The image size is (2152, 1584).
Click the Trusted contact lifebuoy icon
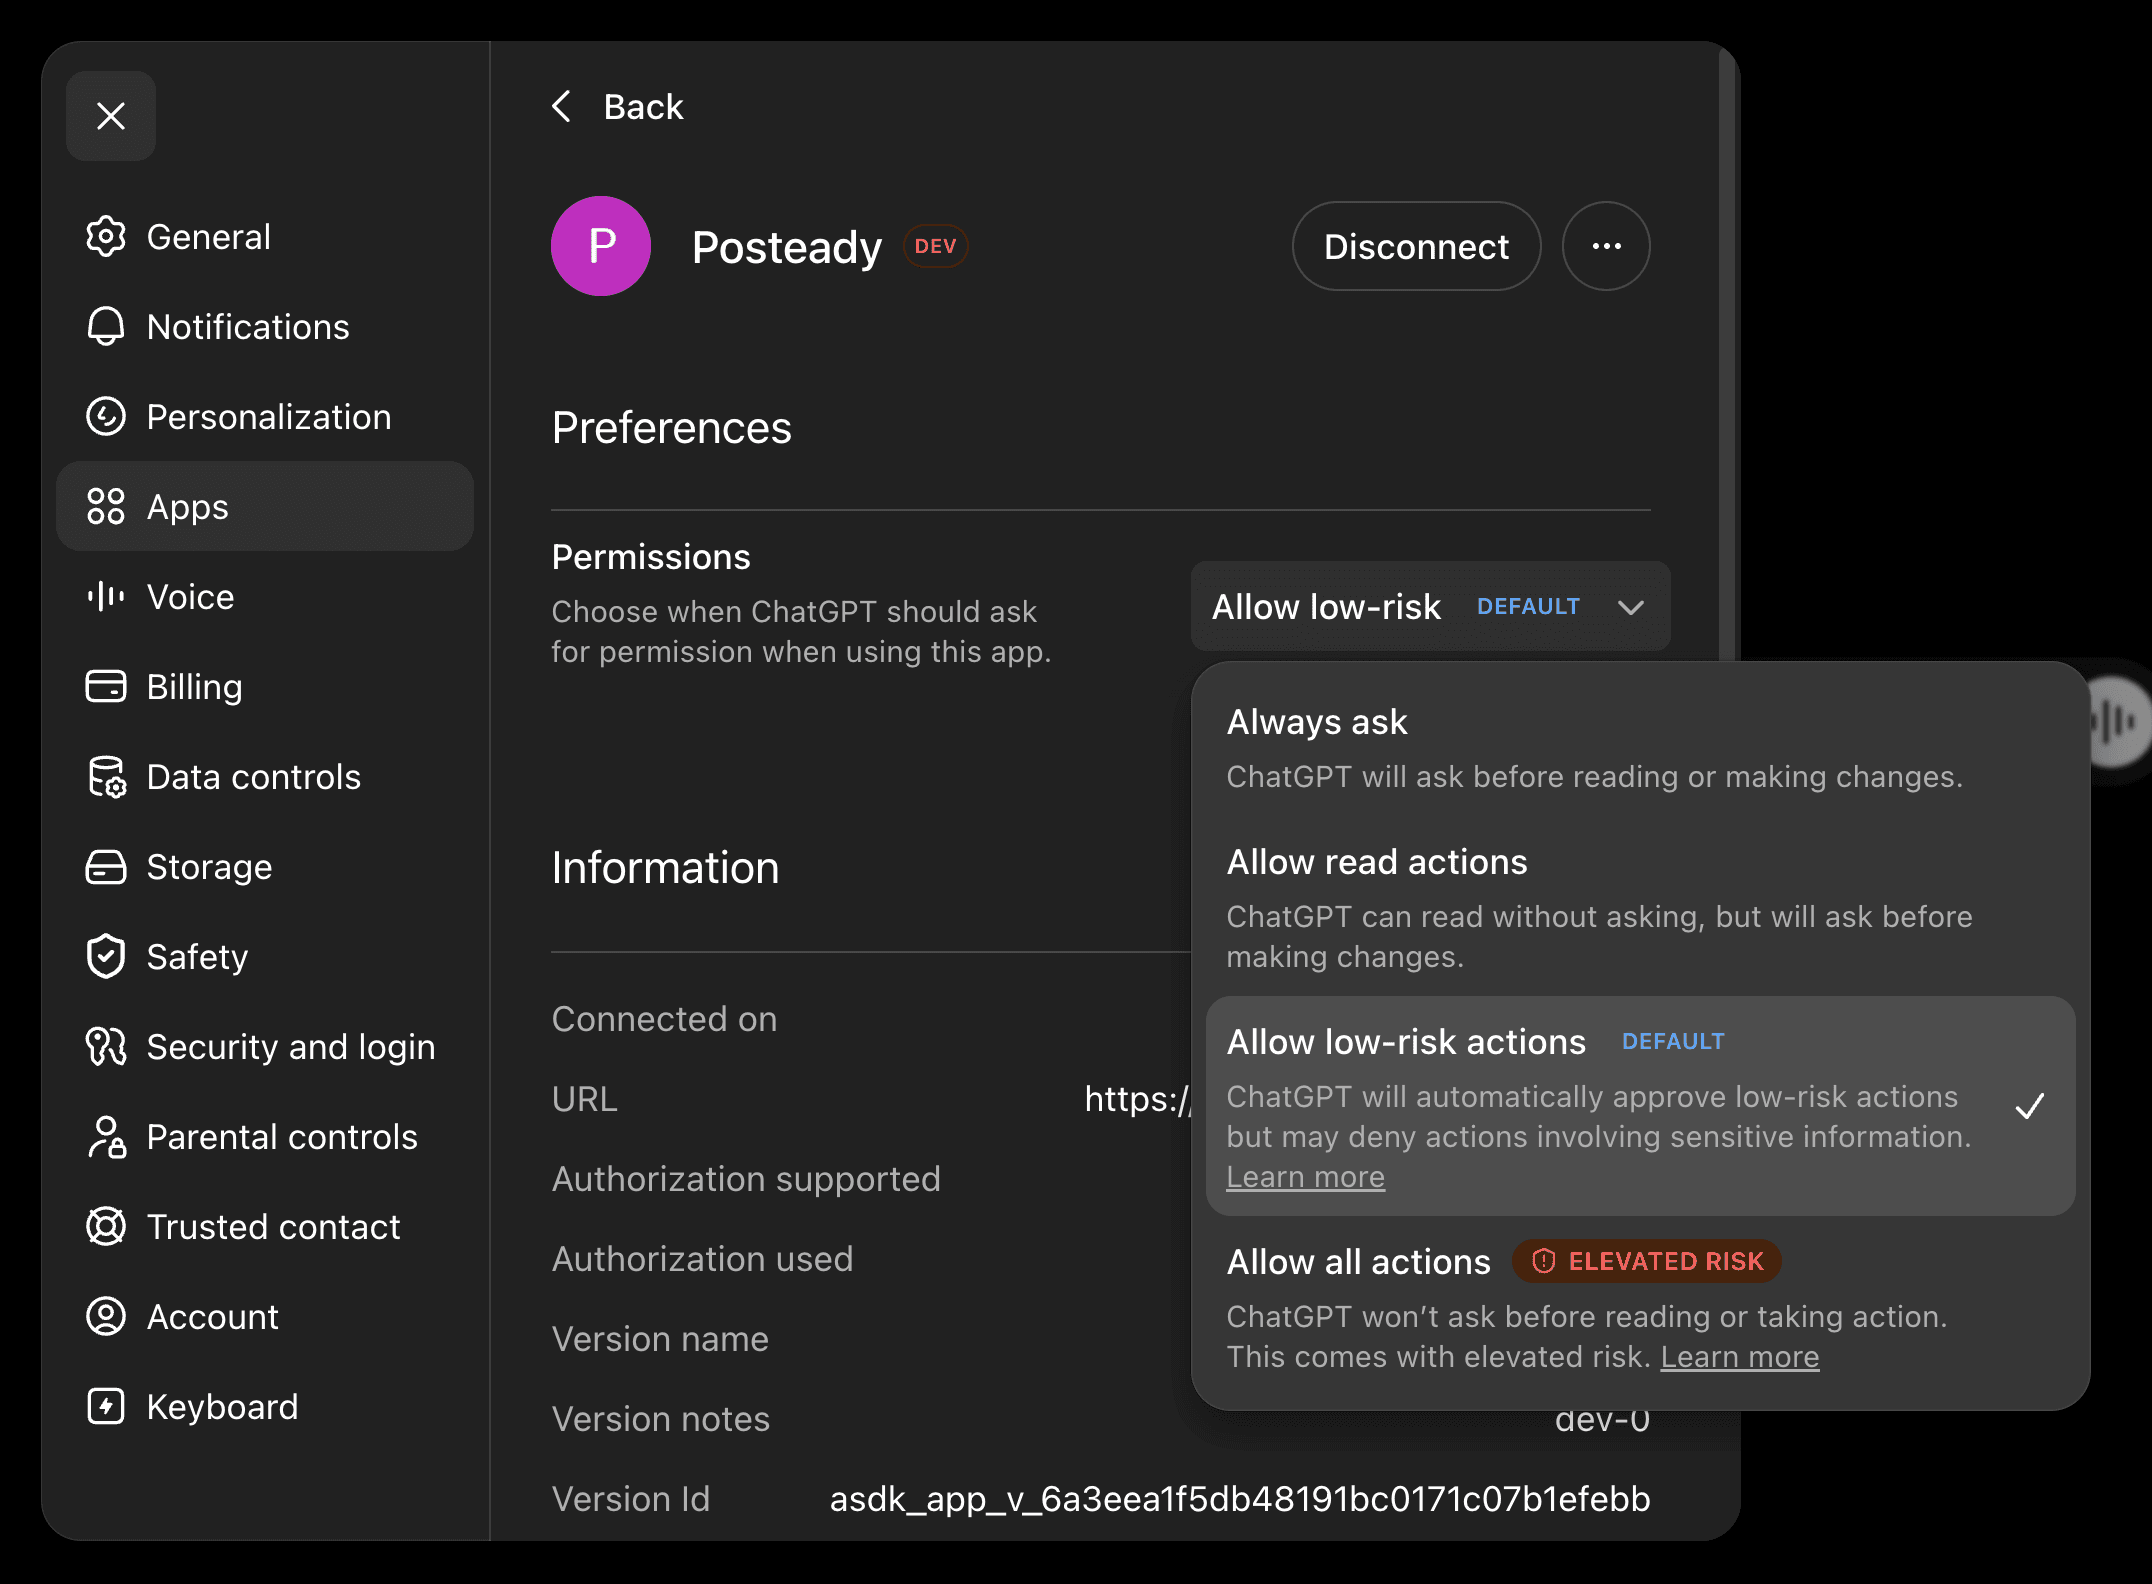click(106, 1227)
